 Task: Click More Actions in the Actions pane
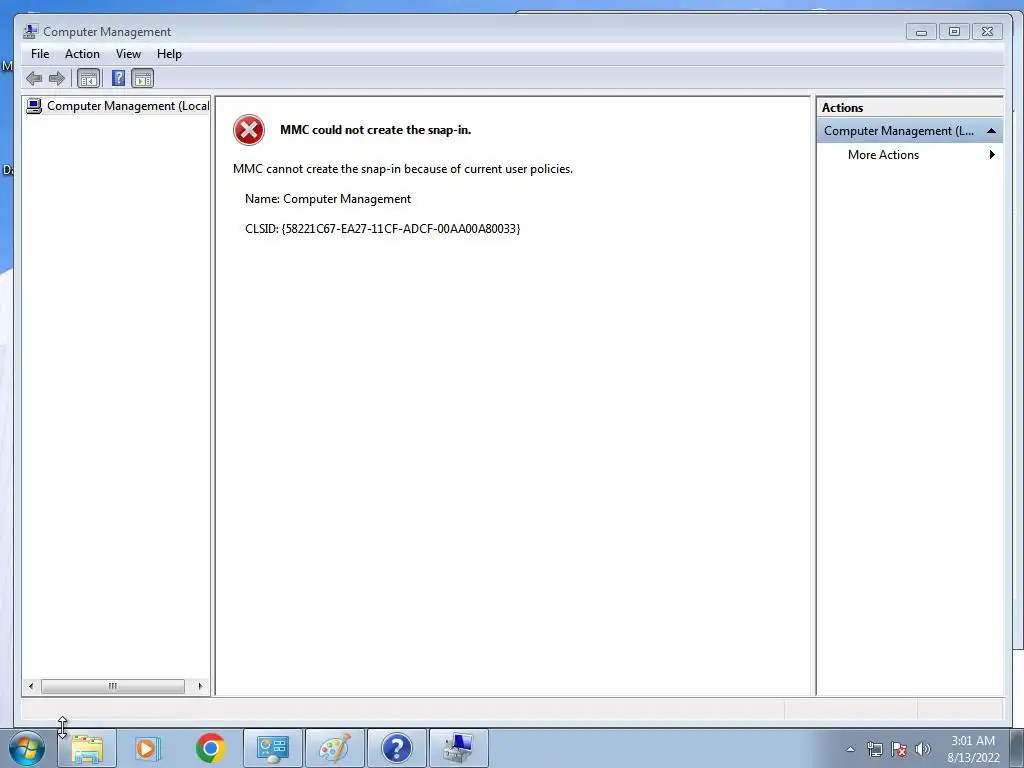click(883, 155)
